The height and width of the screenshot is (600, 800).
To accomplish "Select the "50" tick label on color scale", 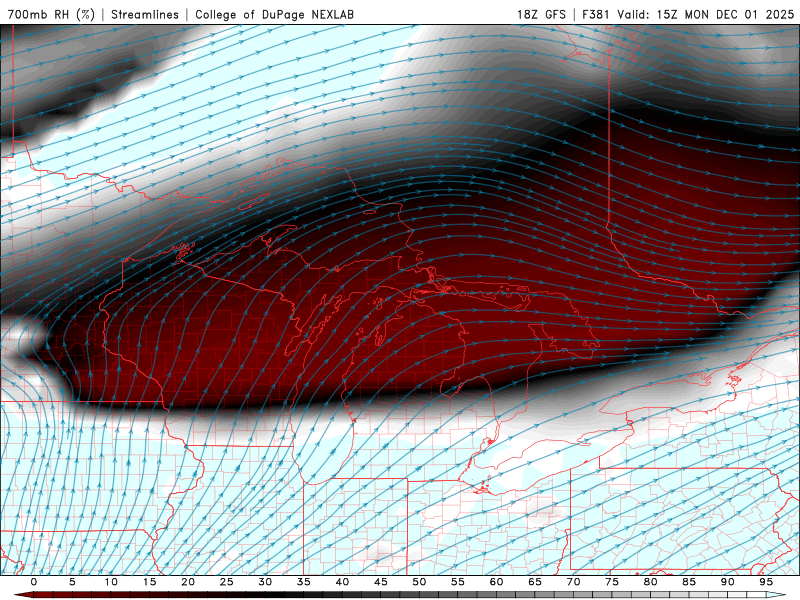I will pyautogui.click(x=419, y=582).
